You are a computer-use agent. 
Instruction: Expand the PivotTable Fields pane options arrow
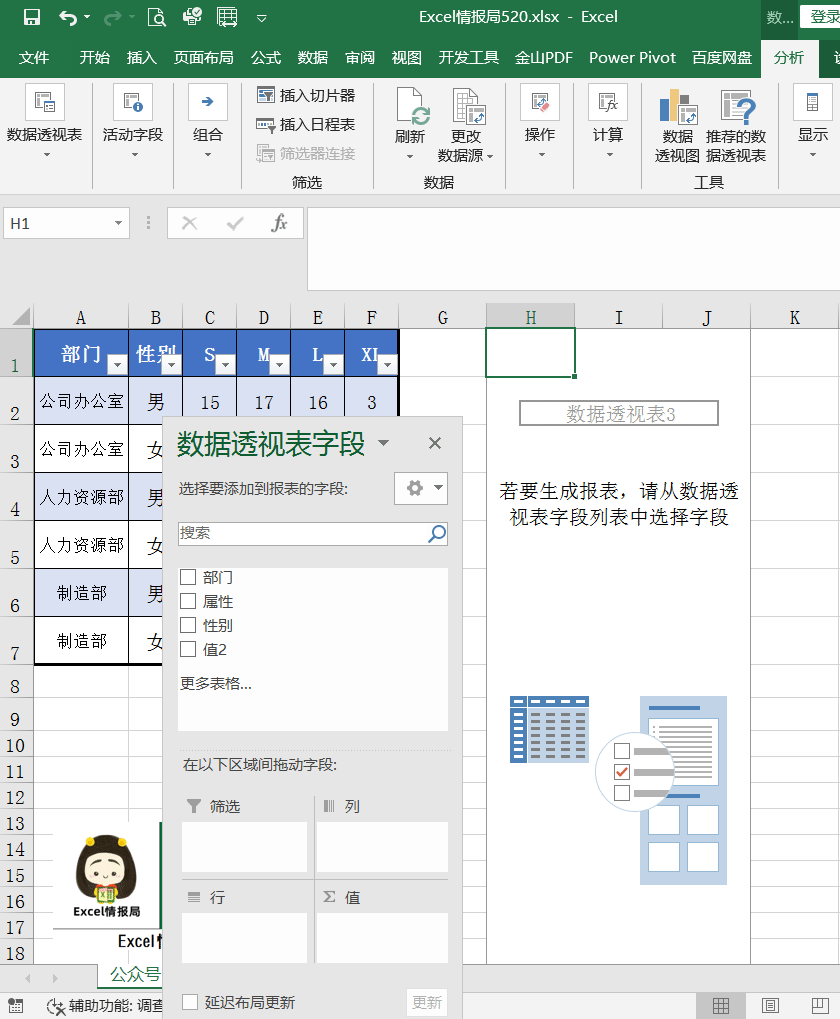(x=383, y=443)
